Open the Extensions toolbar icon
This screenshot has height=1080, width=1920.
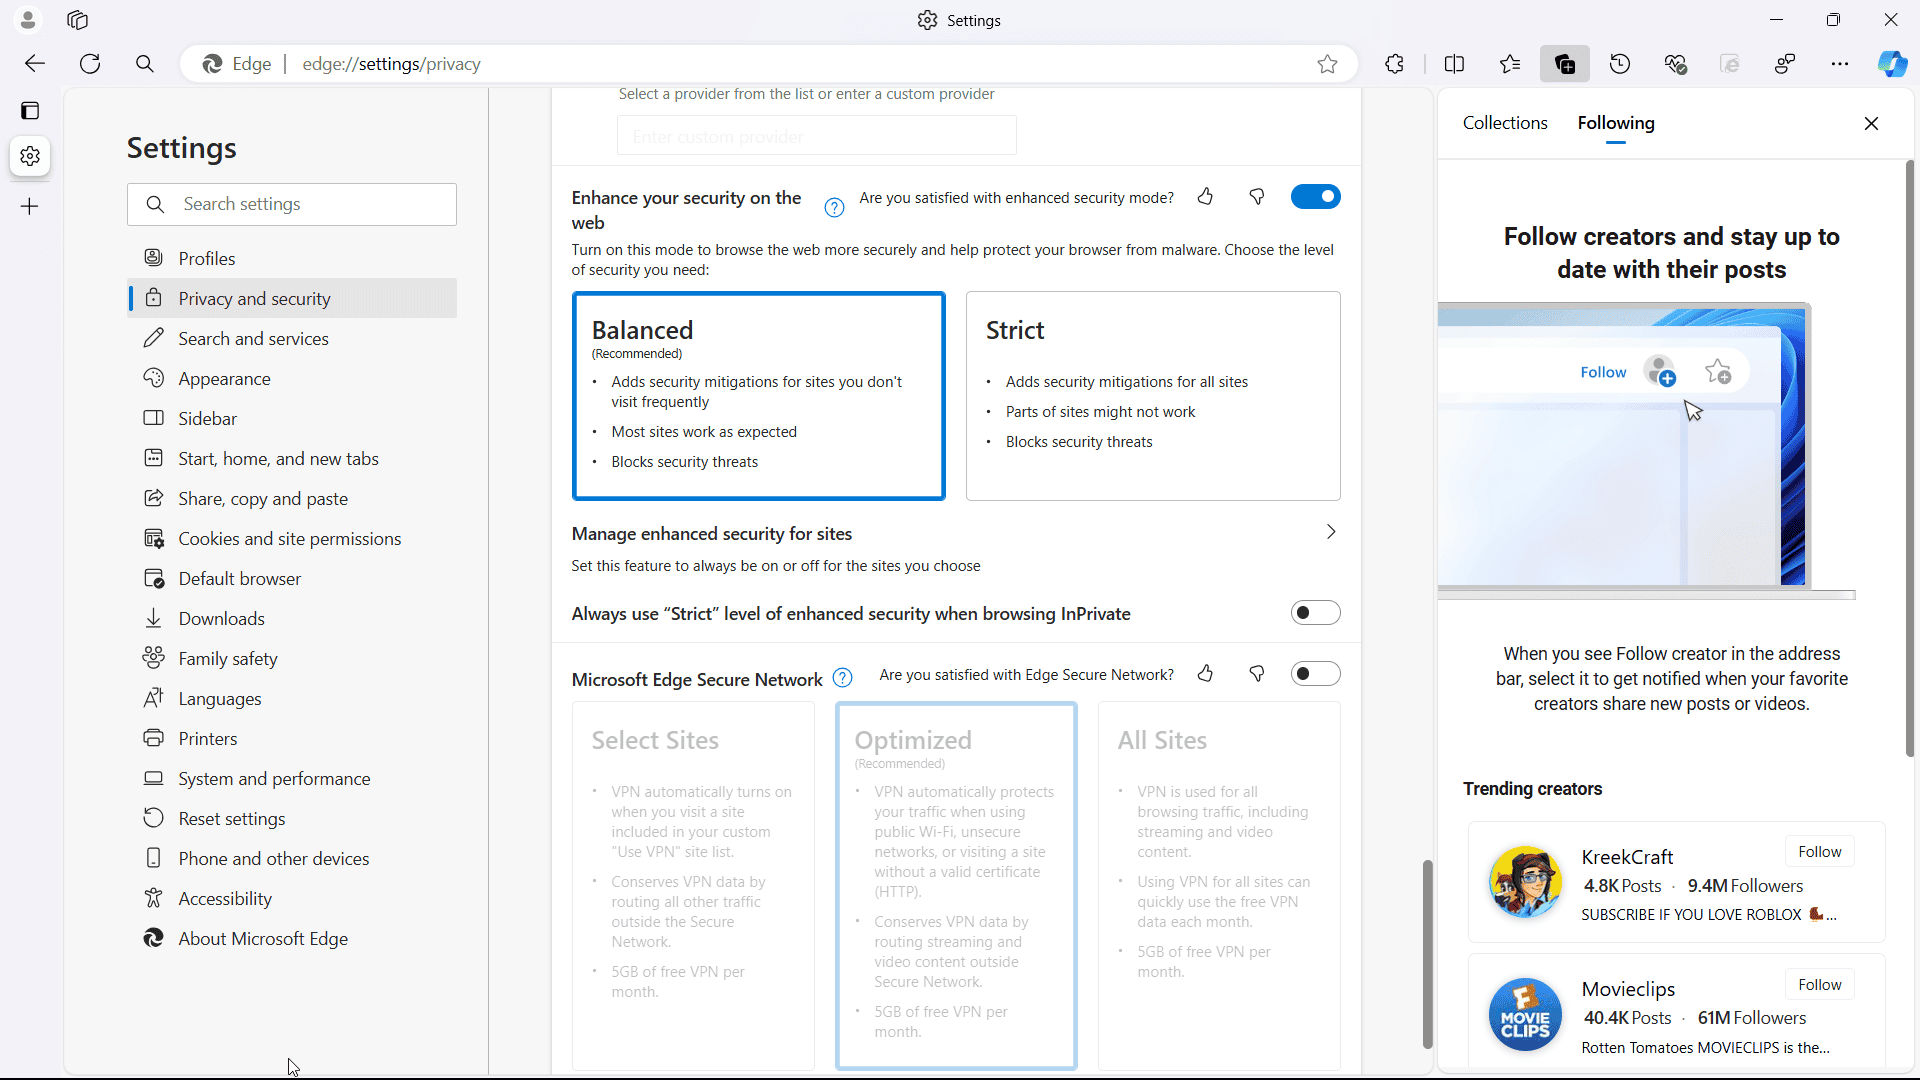pos(1394,63)
